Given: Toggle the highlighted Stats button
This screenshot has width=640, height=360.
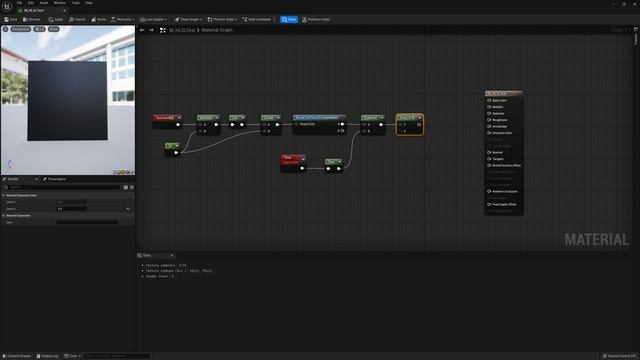Looking at the screenshot, I should click(x=289, y=20).
